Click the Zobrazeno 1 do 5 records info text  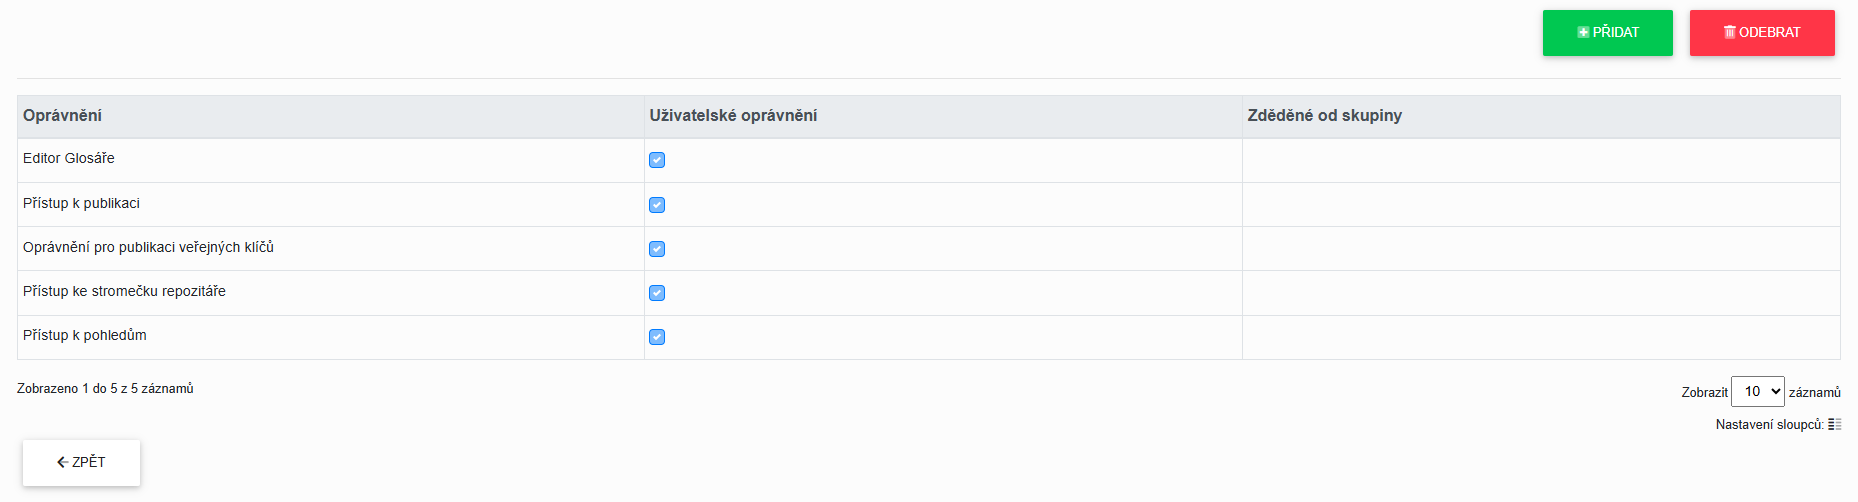(105, 389)
